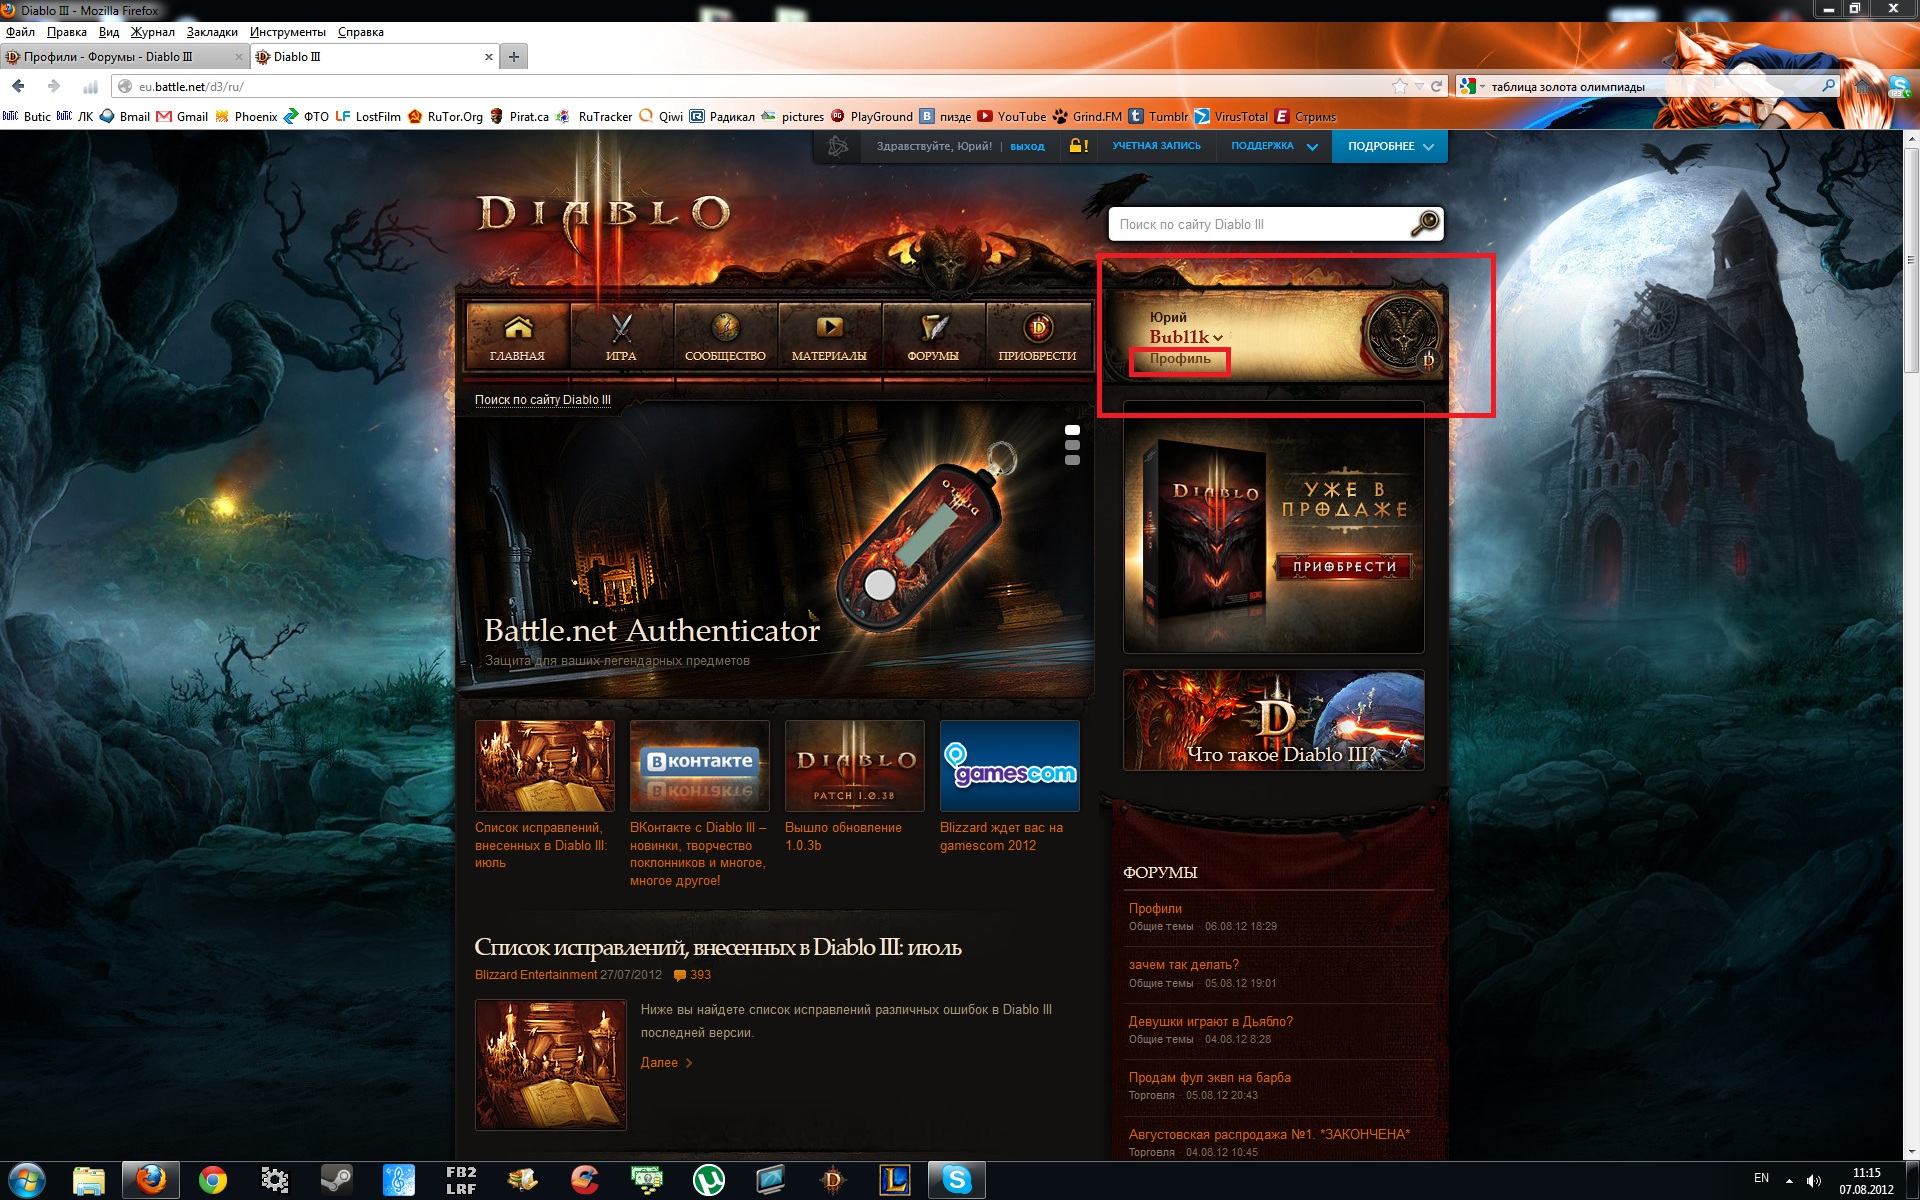Open Patch 1.0.3b news thumbnail
The height and width of the screenshot is (1200, 1920).
pos(855,765)
